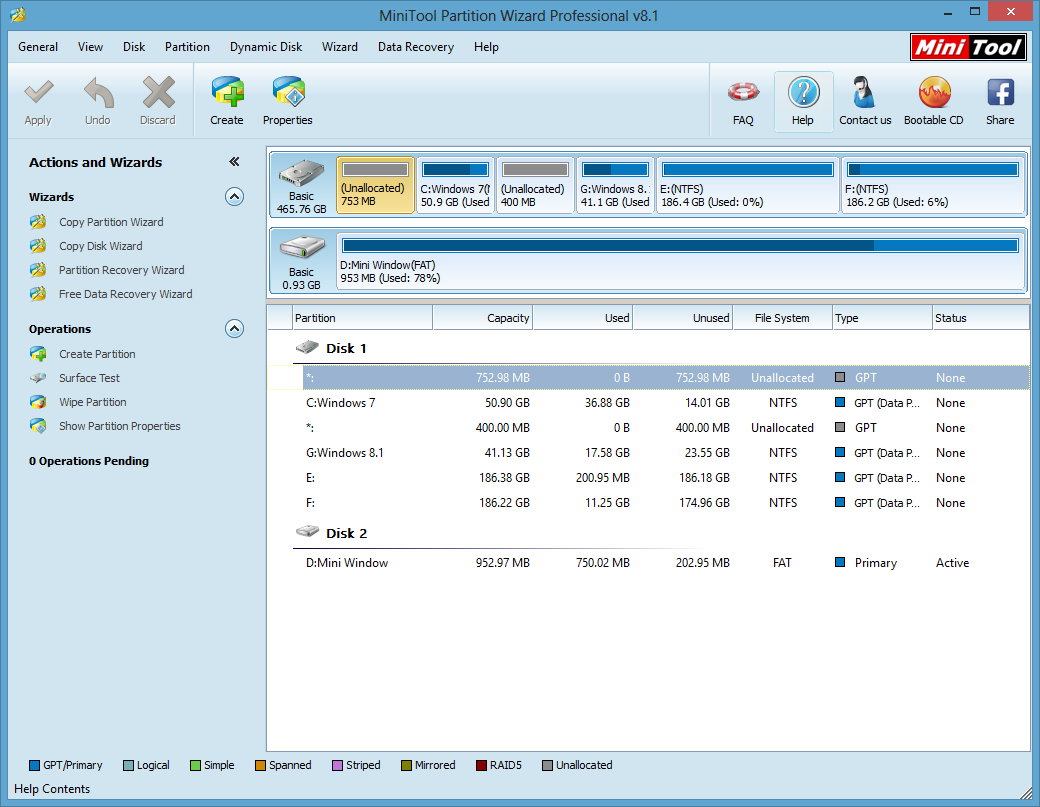Collapse the Actions and Wizards panel

click(234, 162)
